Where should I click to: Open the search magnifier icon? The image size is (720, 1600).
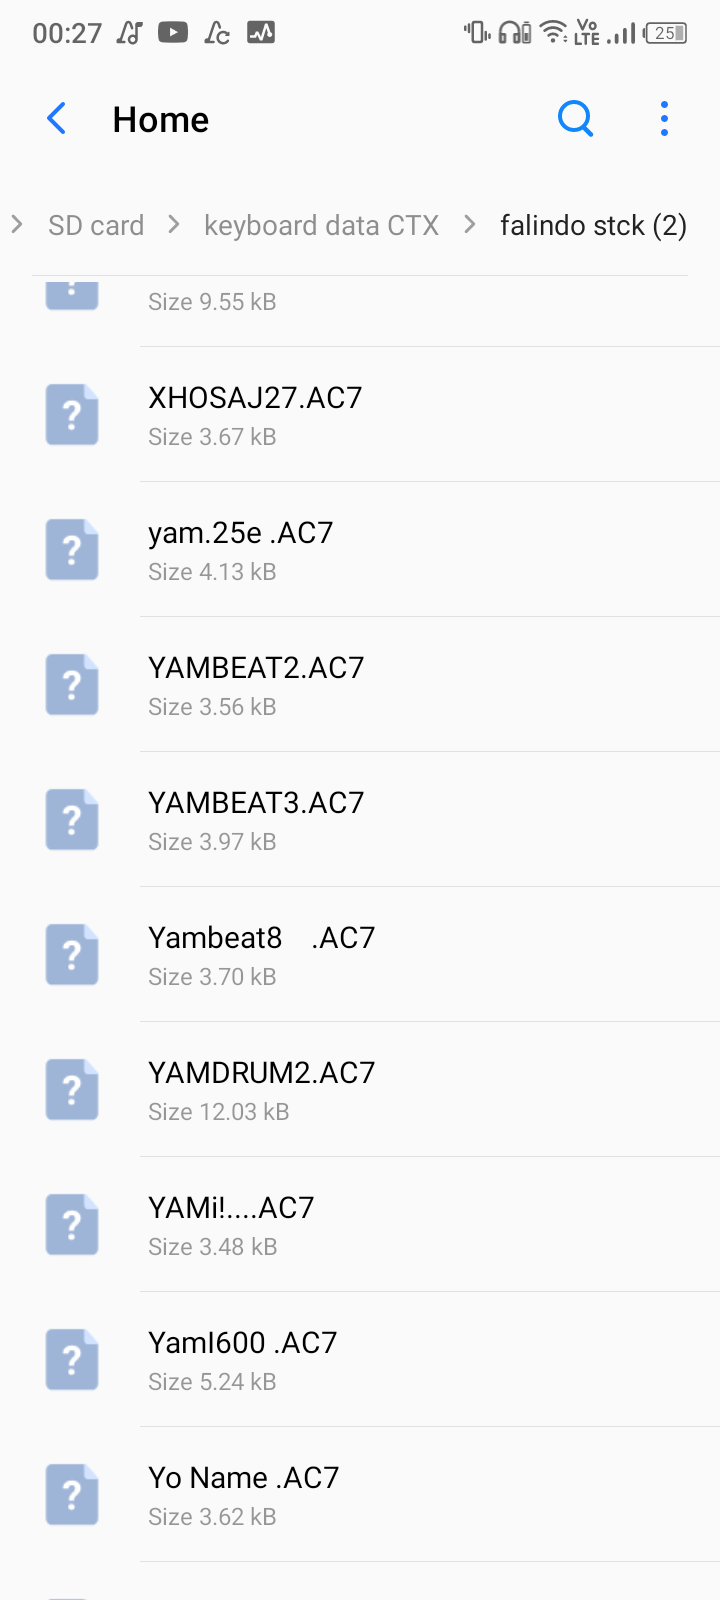[x=575, y=119]
